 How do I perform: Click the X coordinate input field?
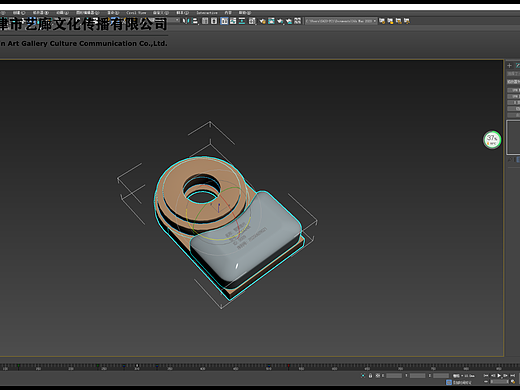point(394,376)
